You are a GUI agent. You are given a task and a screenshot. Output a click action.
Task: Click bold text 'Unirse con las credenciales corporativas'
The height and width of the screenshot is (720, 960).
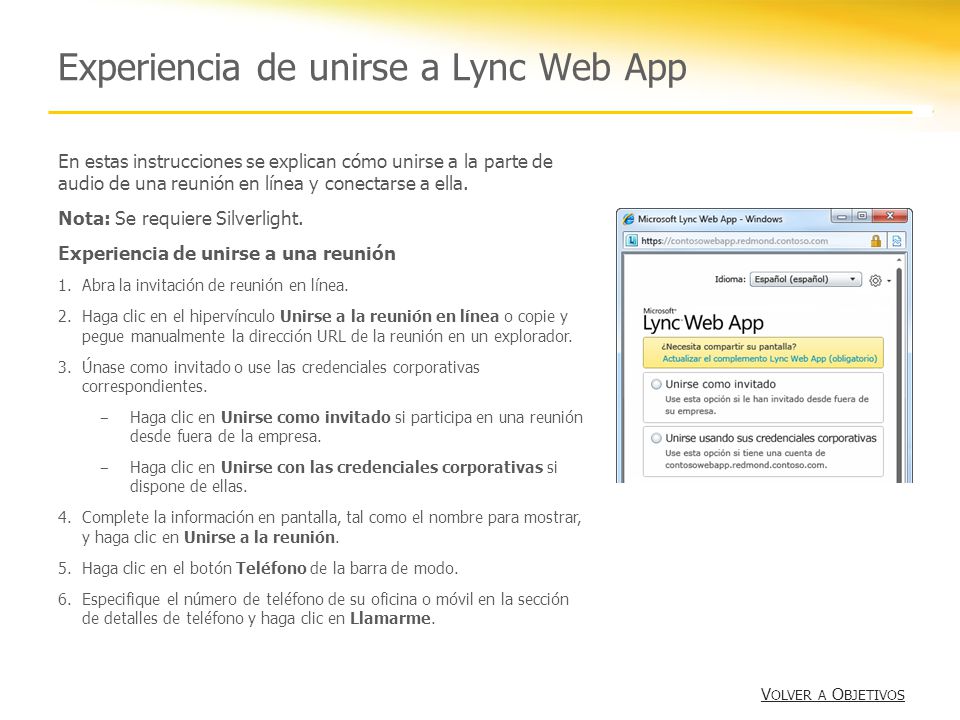[382, 468]
